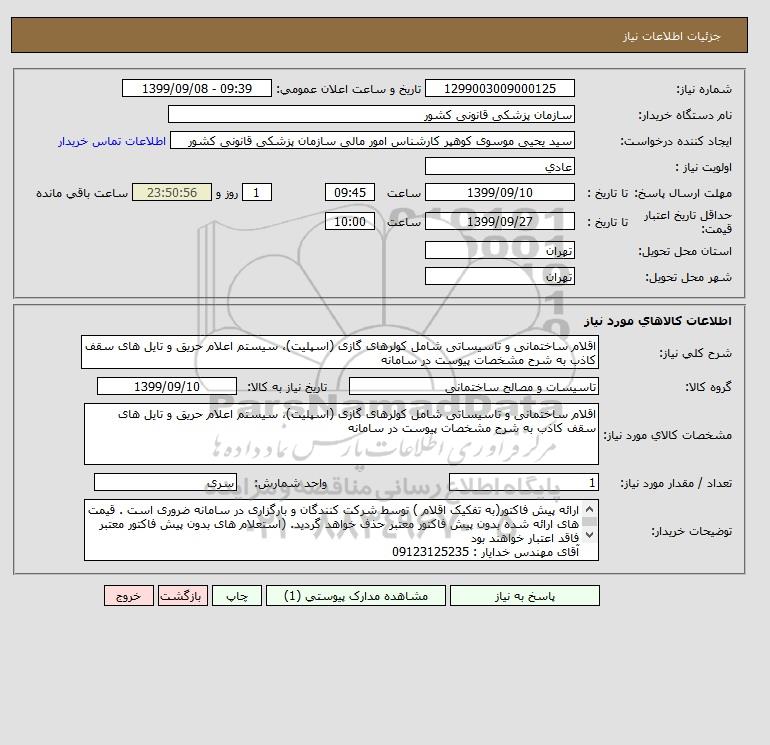This screenshot has width=770, height=745.
Task: Click the ایجاد کننده درخواست label
Action: pos(676,141)
